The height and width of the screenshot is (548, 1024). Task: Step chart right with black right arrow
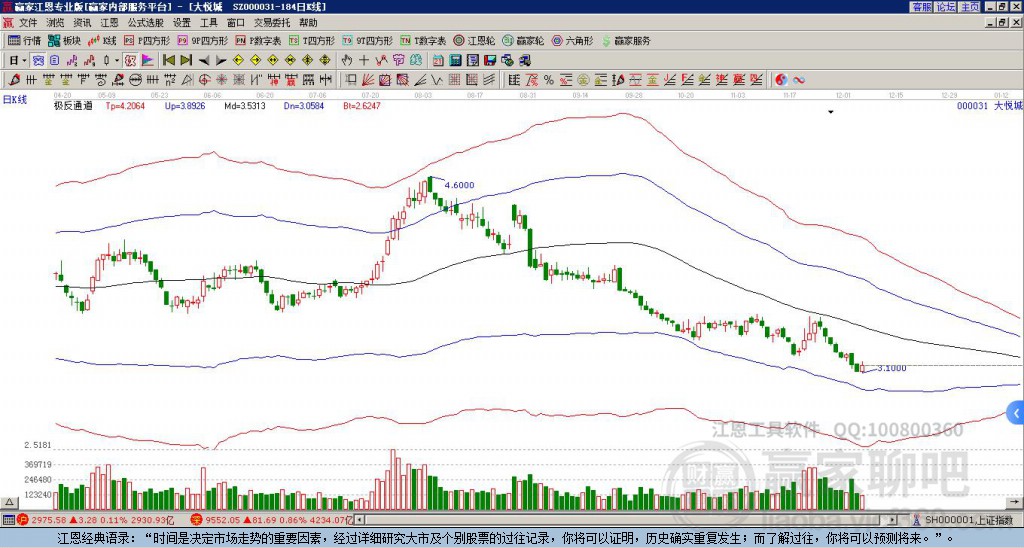point(221,60)
